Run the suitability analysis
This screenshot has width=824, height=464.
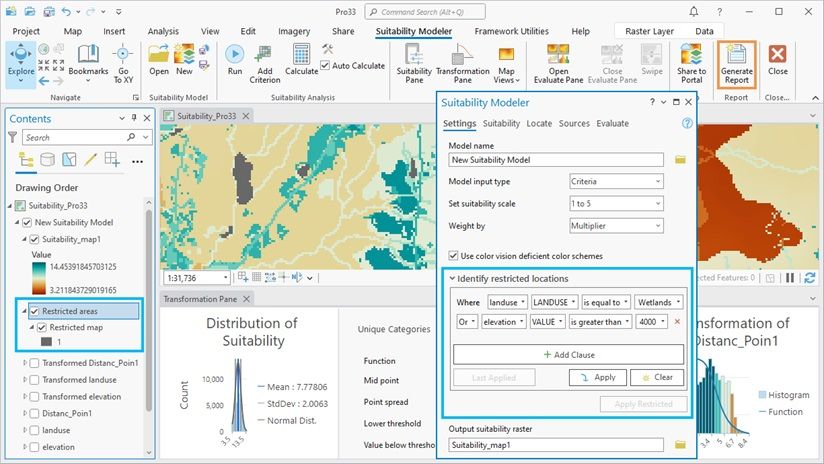tap(235, 60)
